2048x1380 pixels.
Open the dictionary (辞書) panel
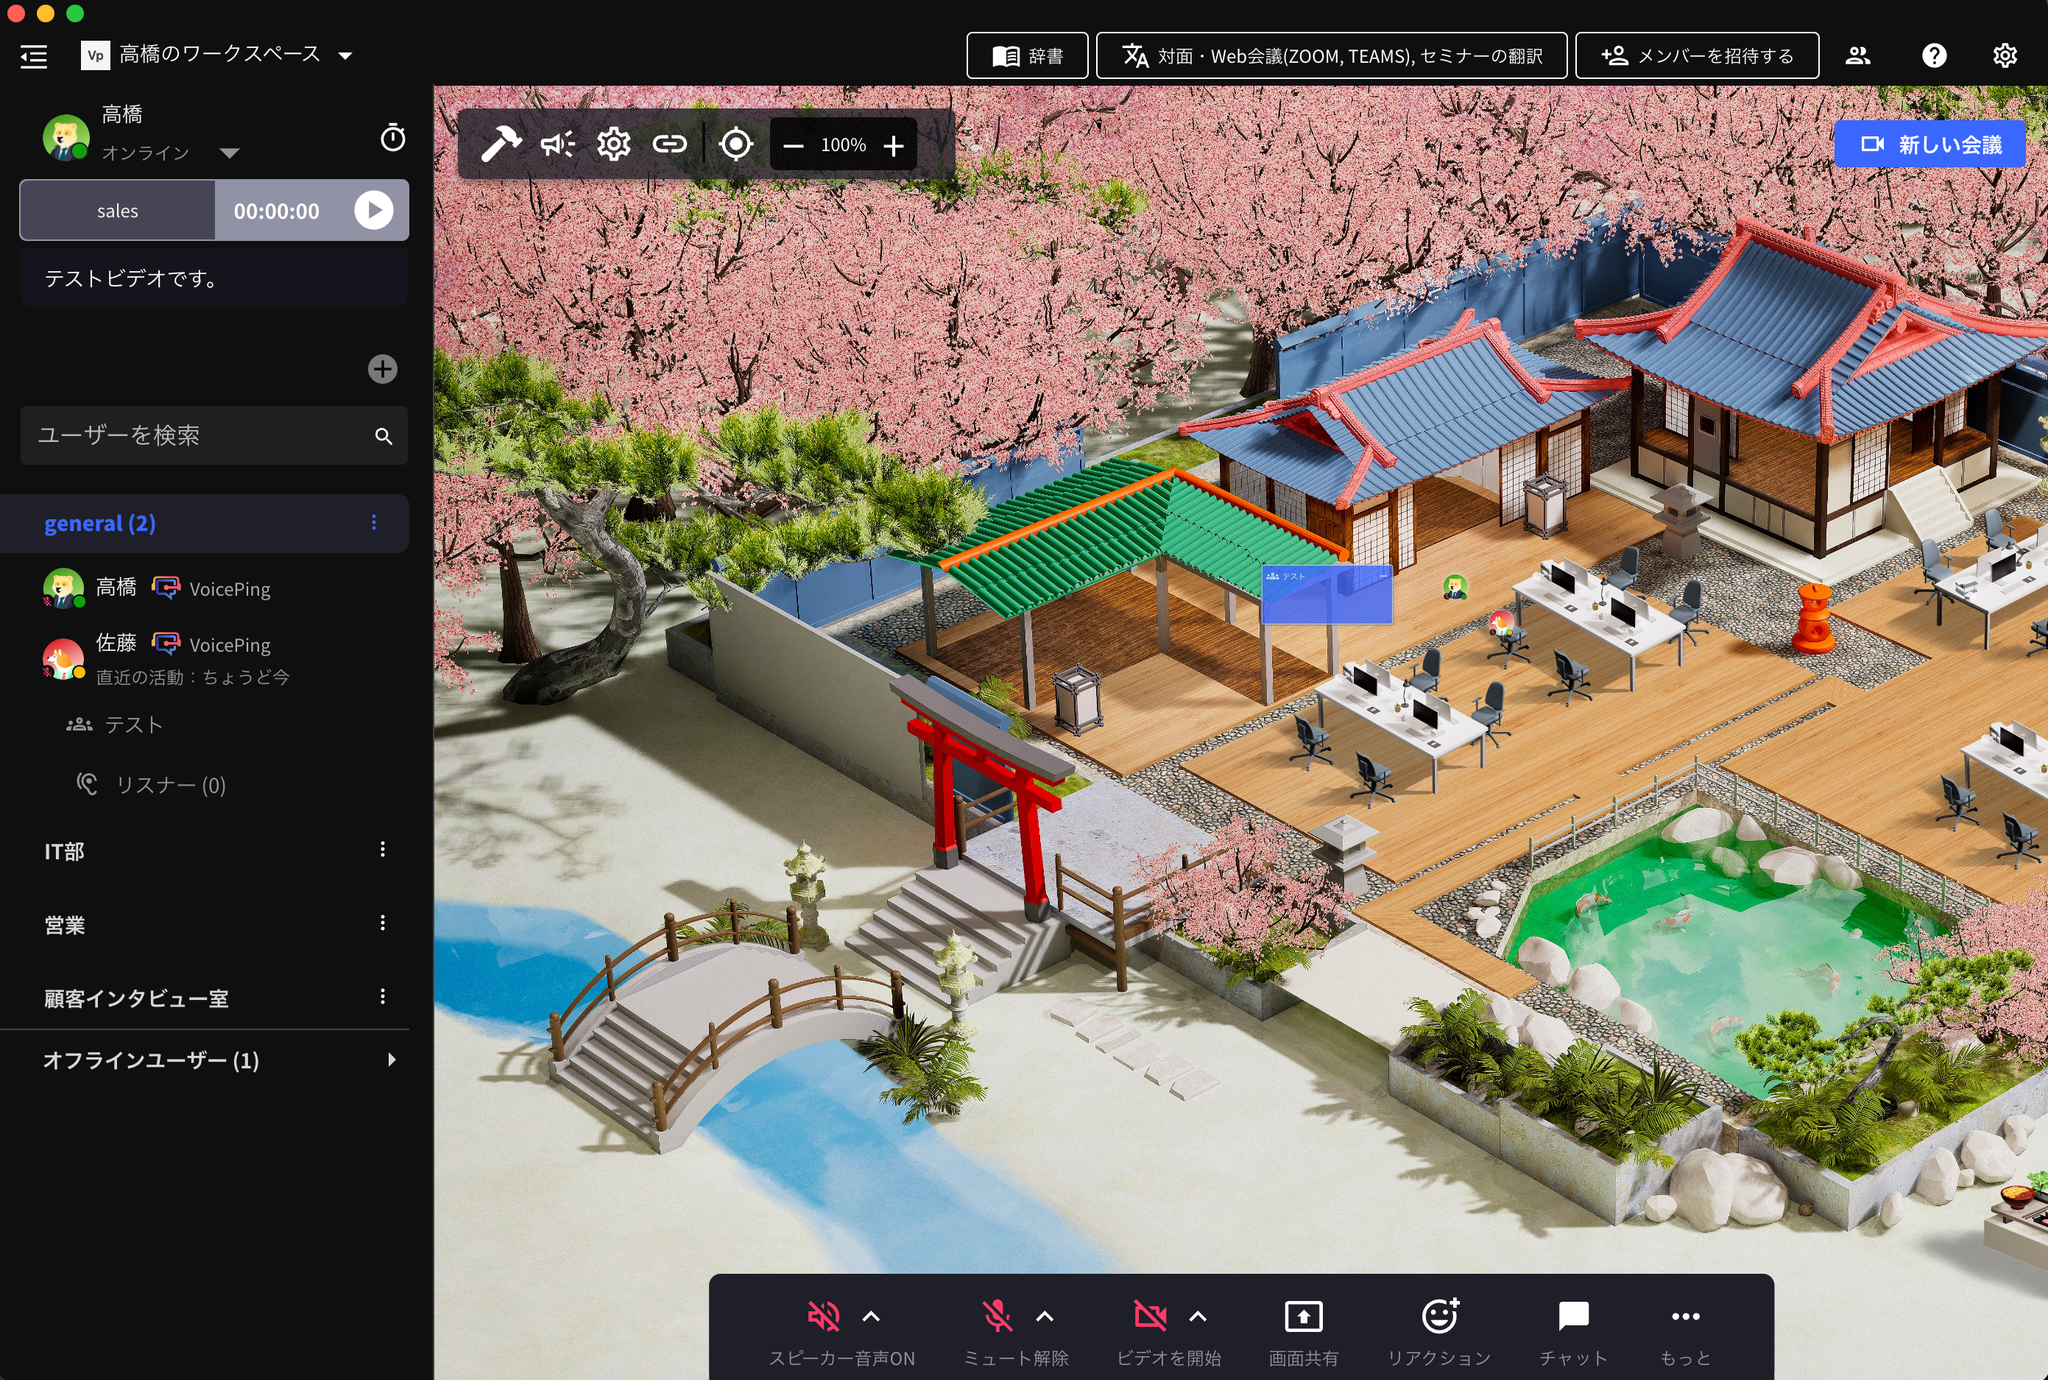(1027, 55)
